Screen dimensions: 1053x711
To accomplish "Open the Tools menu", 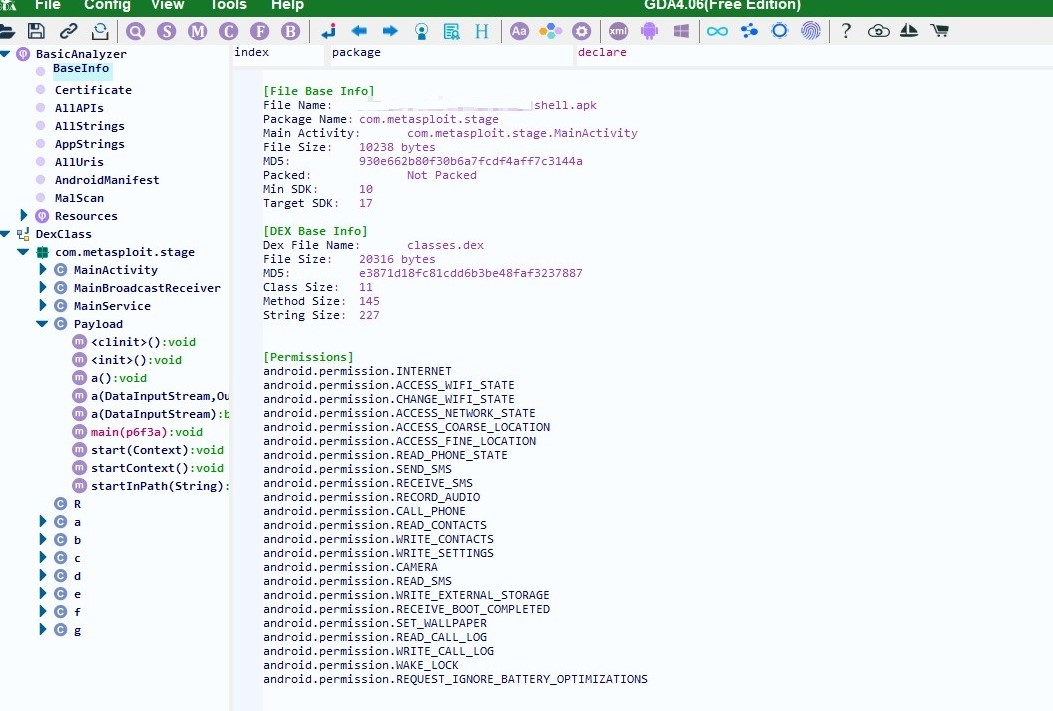I will (228, 5).
